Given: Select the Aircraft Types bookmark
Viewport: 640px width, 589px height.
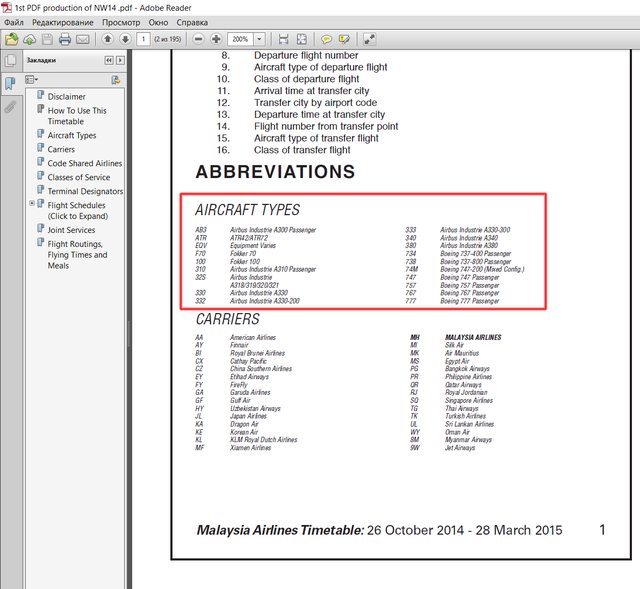Looking at the screenshot, I should coord(72,136).
